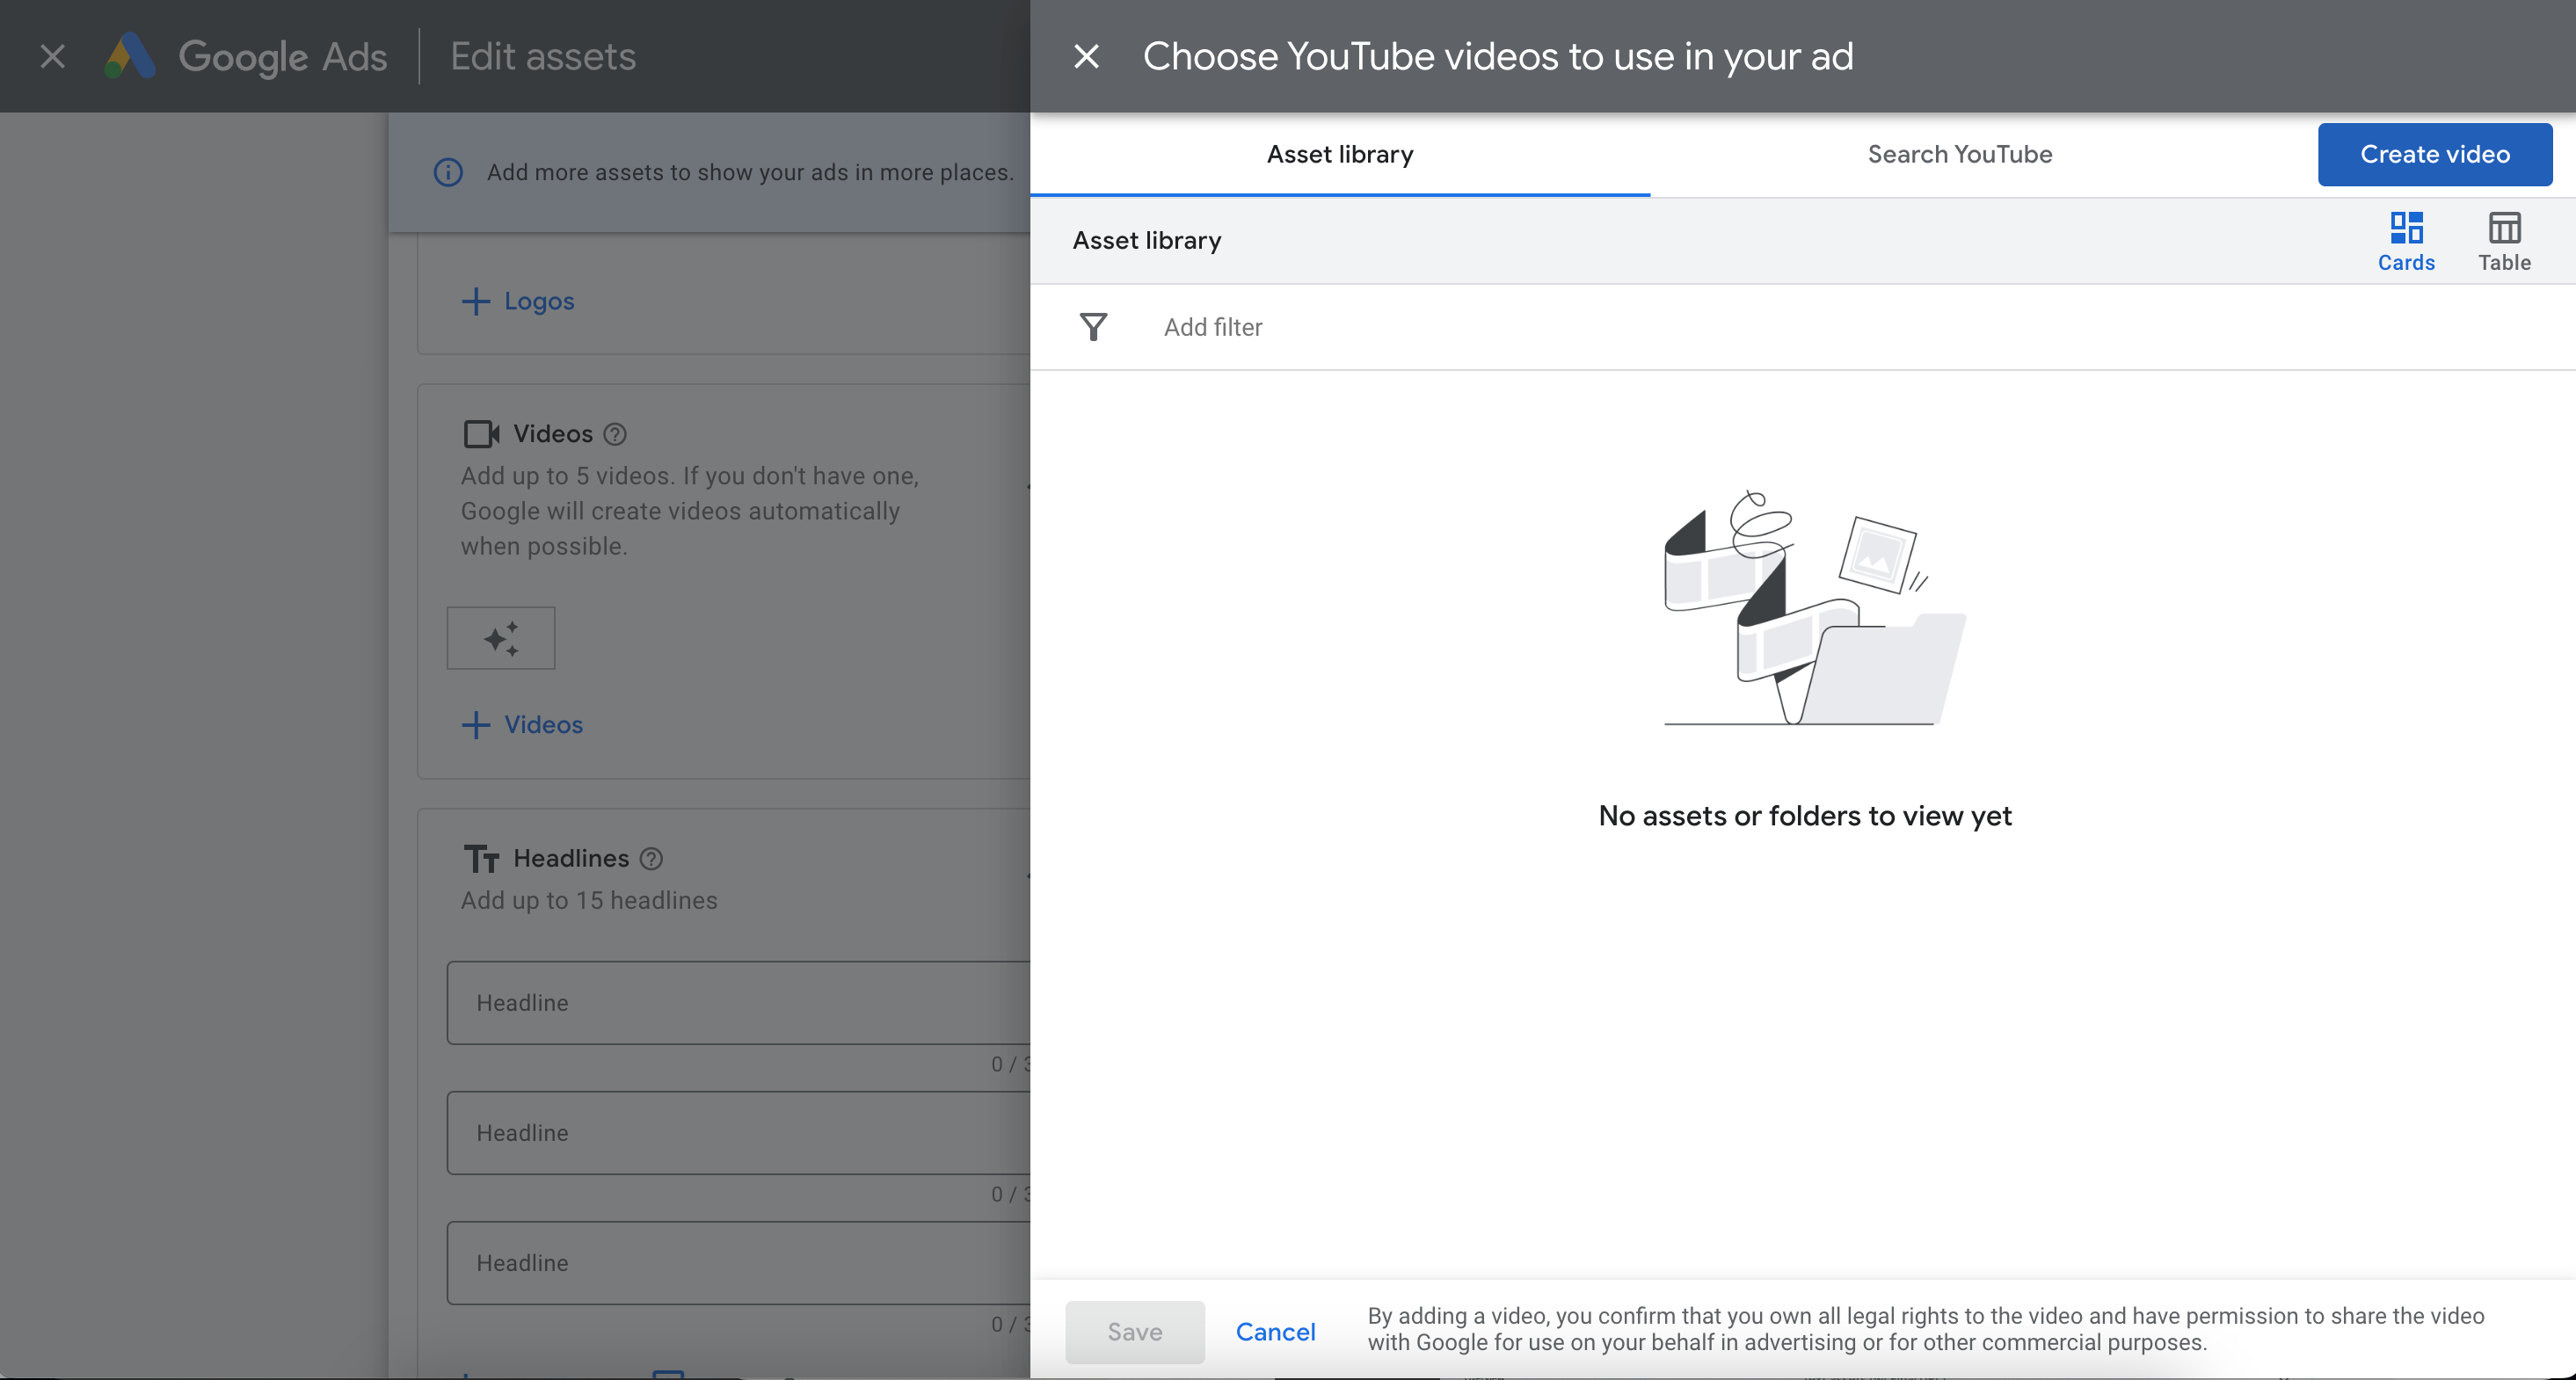Click Cancel in the footer
Image resolution: width=2576 pixels, height=1380 pixels.
coord(1275,1331)
